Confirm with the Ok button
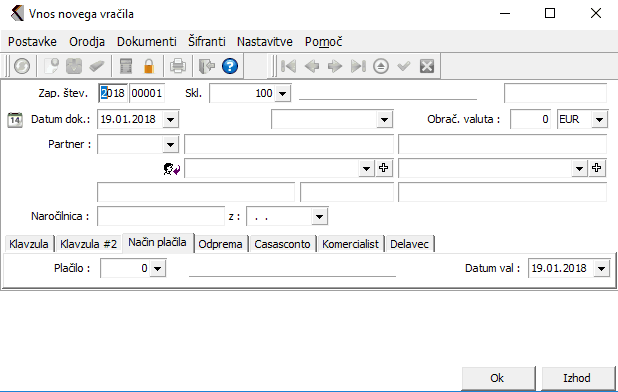This screenshot has width=618, height=392. 498,379
